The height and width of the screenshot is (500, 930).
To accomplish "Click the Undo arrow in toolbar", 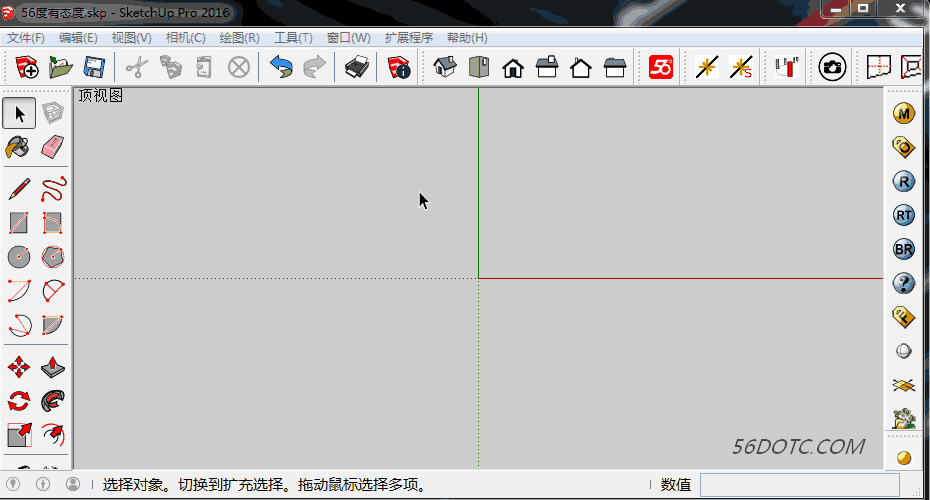I will (281, 67).
